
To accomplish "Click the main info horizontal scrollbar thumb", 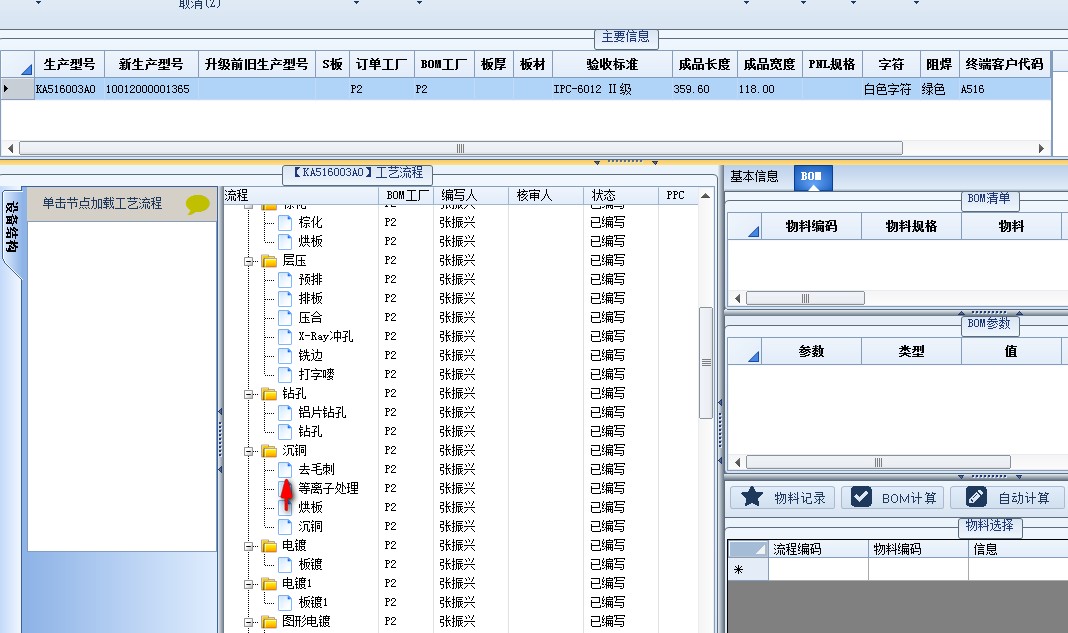I will tap(460, 149).
